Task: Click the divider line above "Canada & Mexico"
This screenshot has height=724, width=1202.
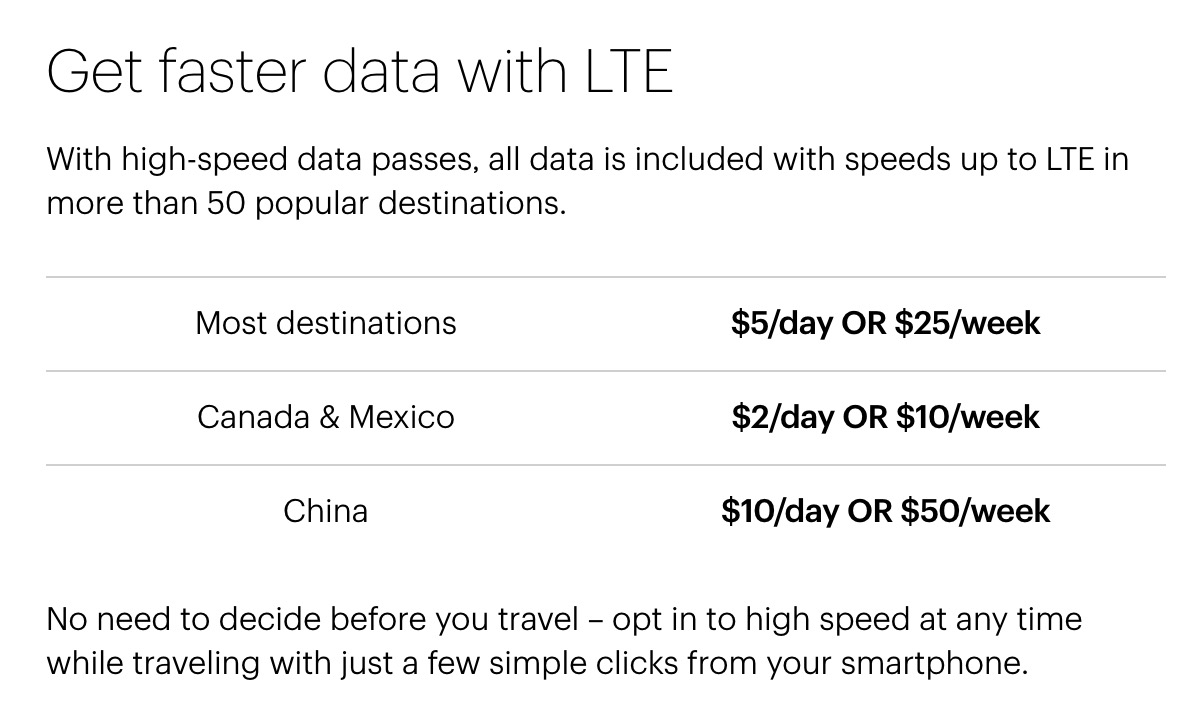Action: (605, 371)
